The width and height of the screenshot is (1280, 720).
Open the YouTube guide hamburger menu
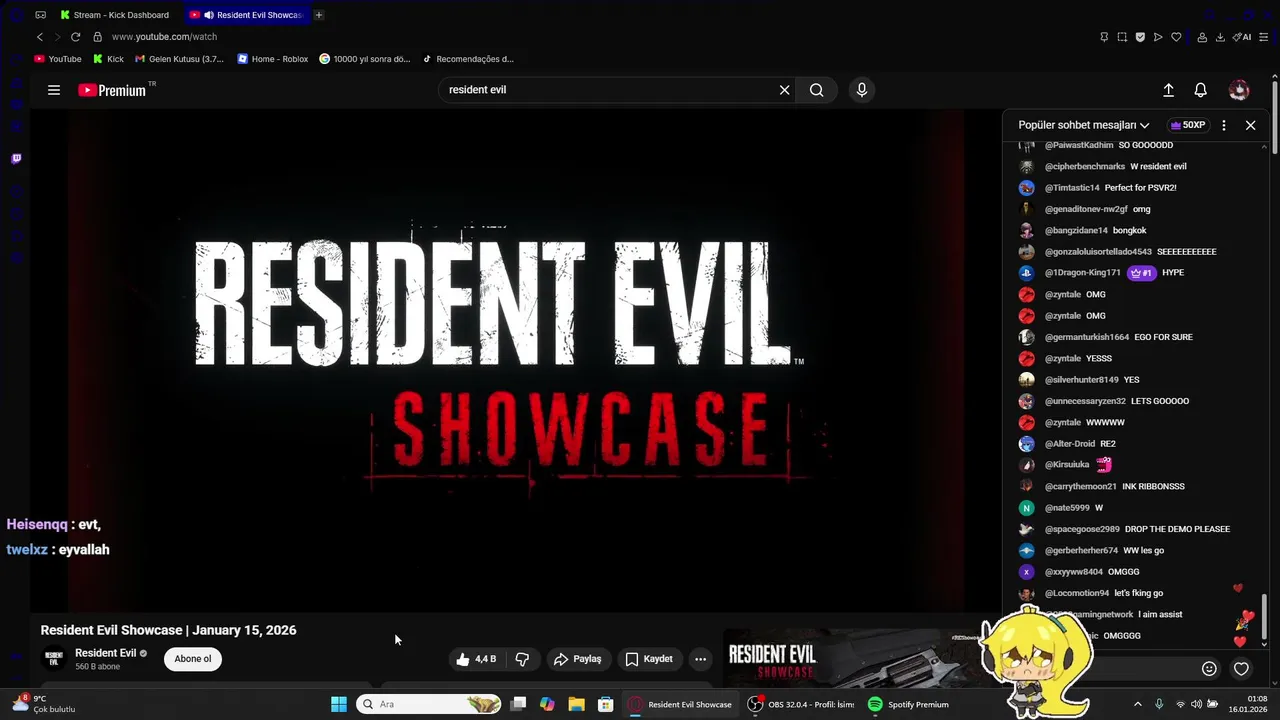click(x=54, y=90)
